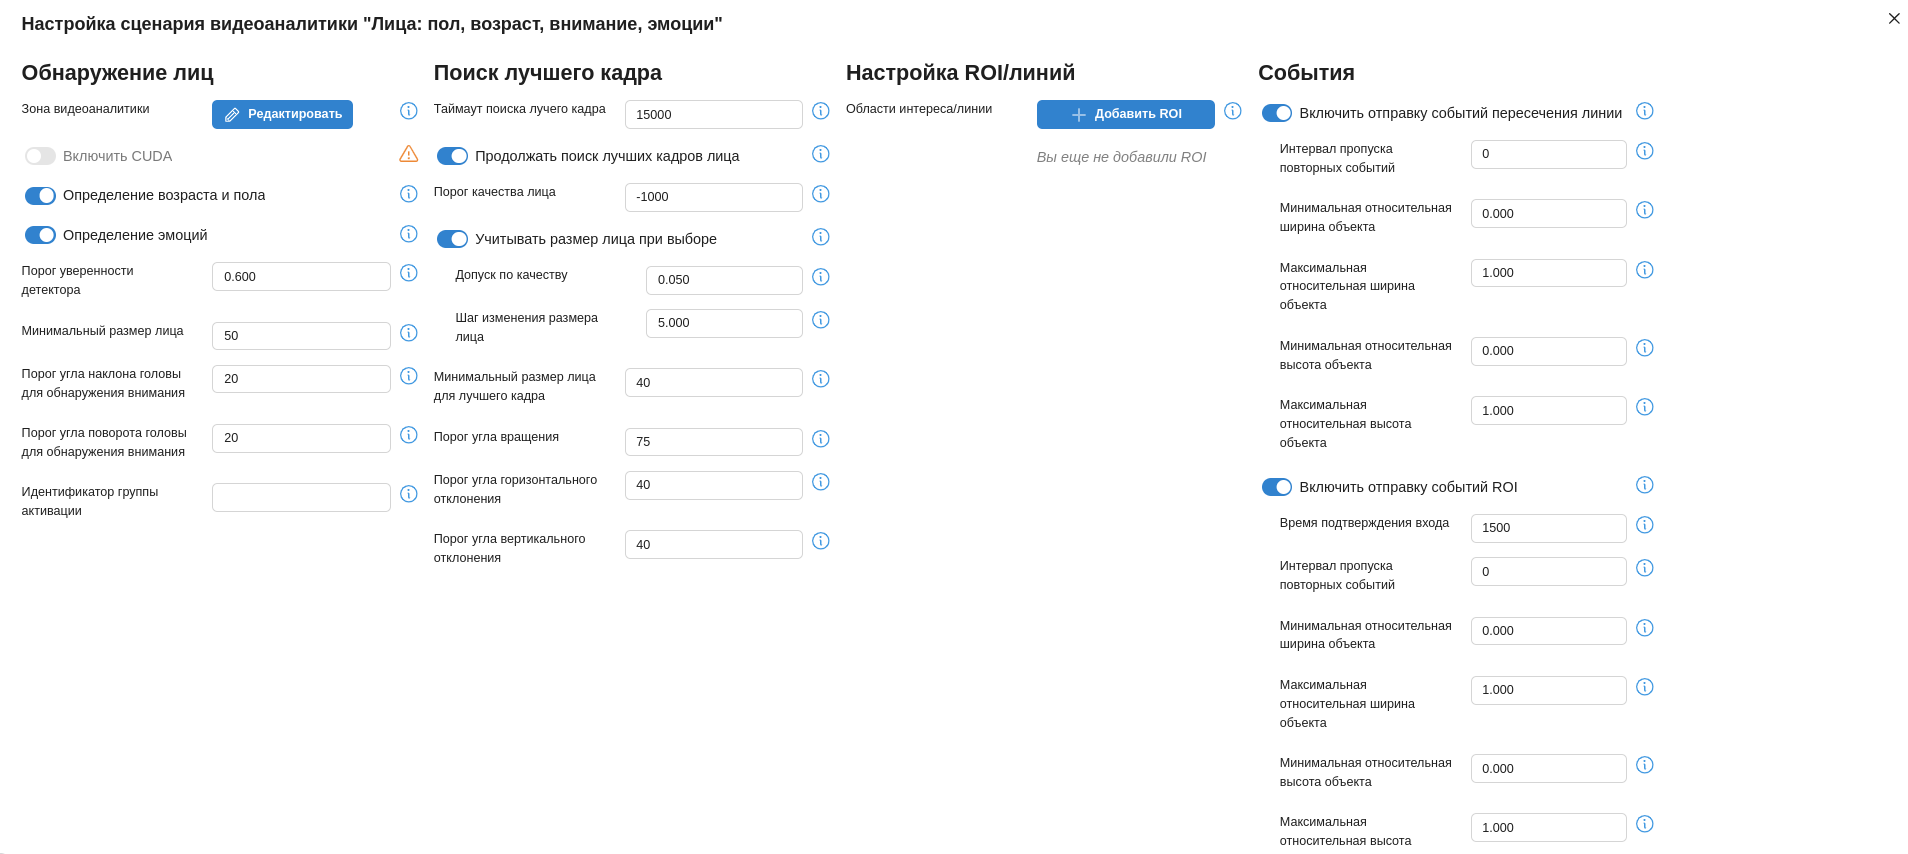
Task: Turn off Определение эмоций switch
Action: point(40,235)
